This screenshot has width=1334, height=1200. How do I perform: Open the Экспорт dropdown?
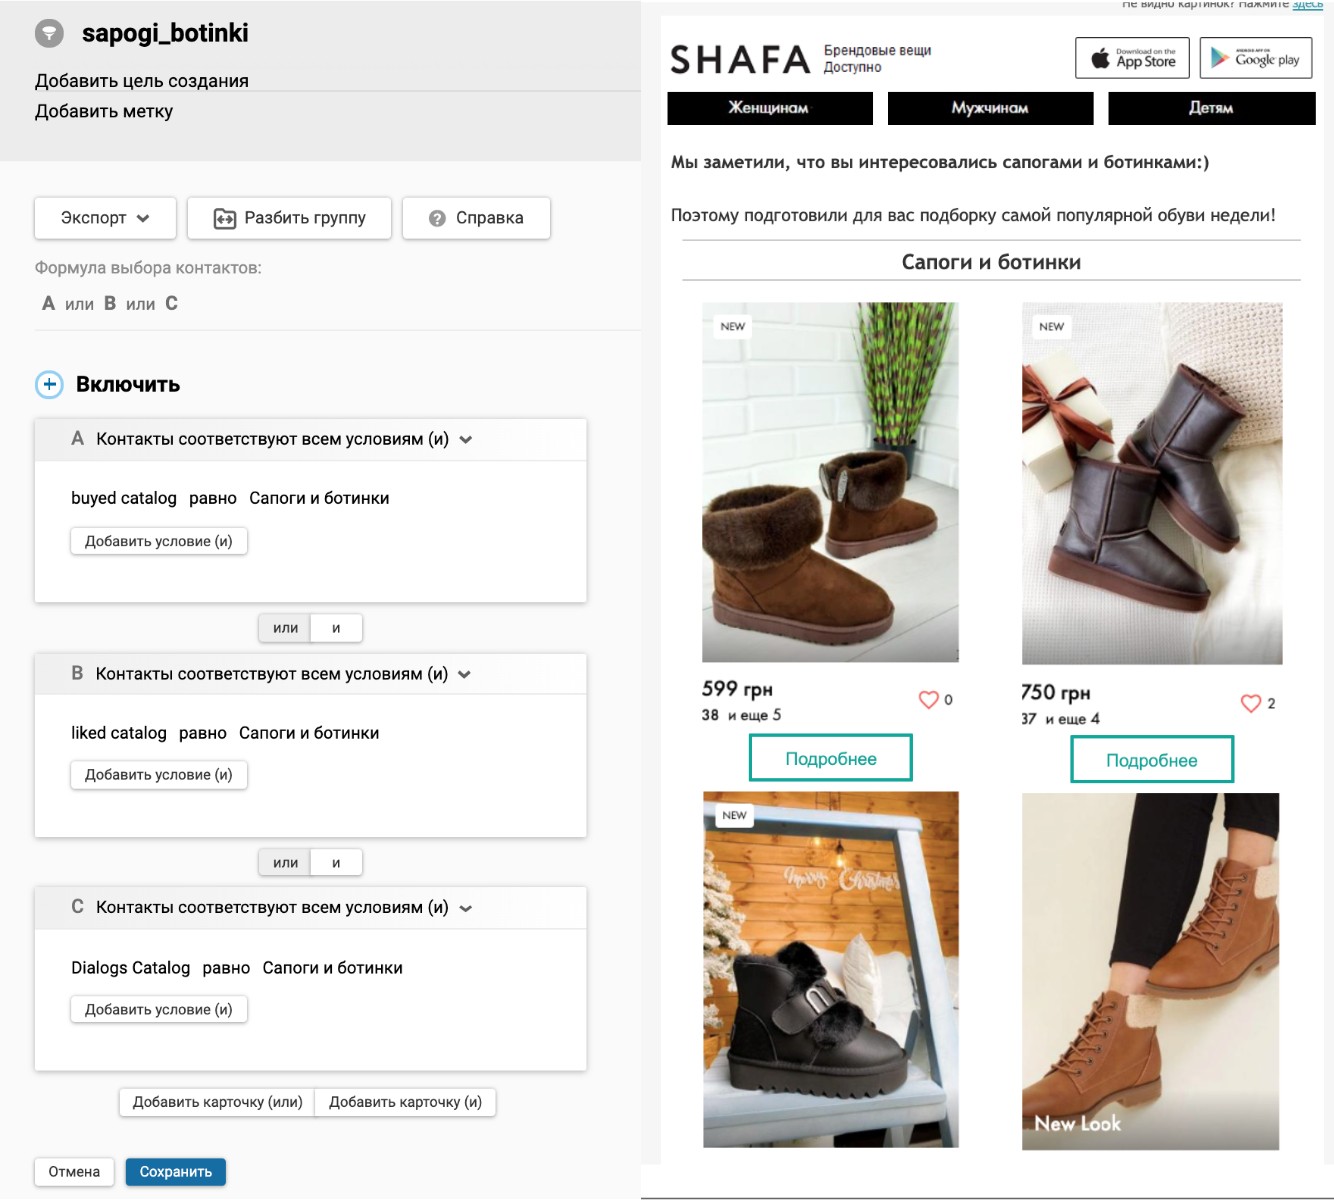pyautogui.click(x=105, y=218)
